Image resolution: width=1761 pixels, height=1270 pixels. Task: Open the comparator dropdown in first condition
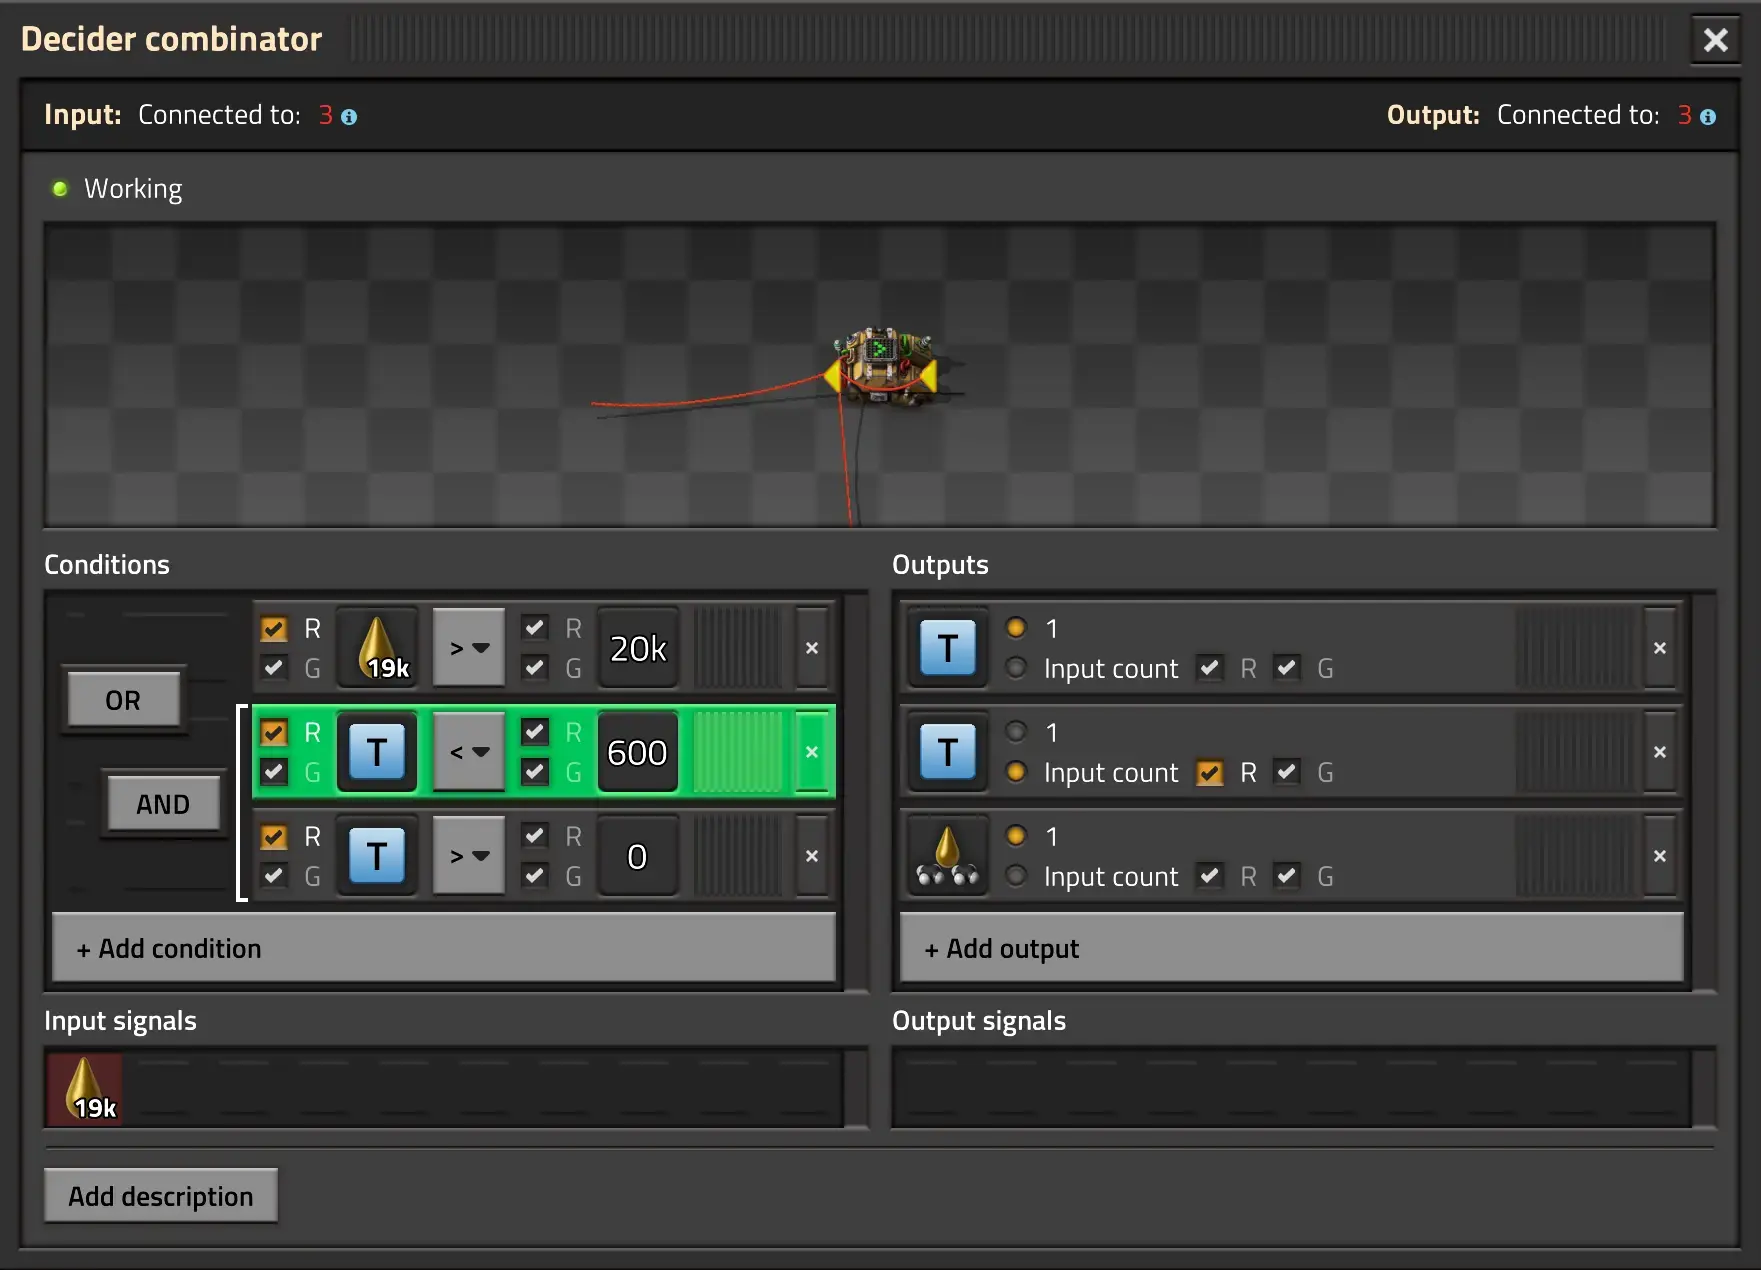(x=469, y=649)
